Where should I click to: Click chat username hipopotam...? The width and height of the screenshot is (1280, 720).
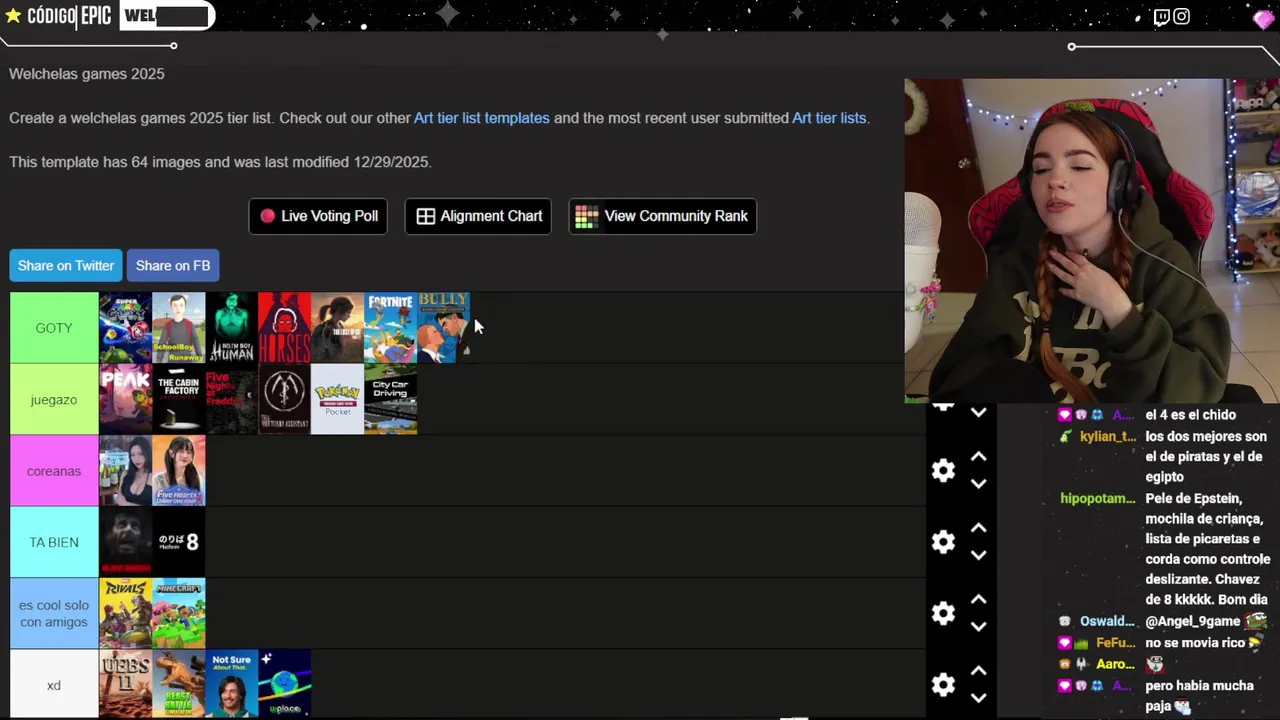point(1098,498)
